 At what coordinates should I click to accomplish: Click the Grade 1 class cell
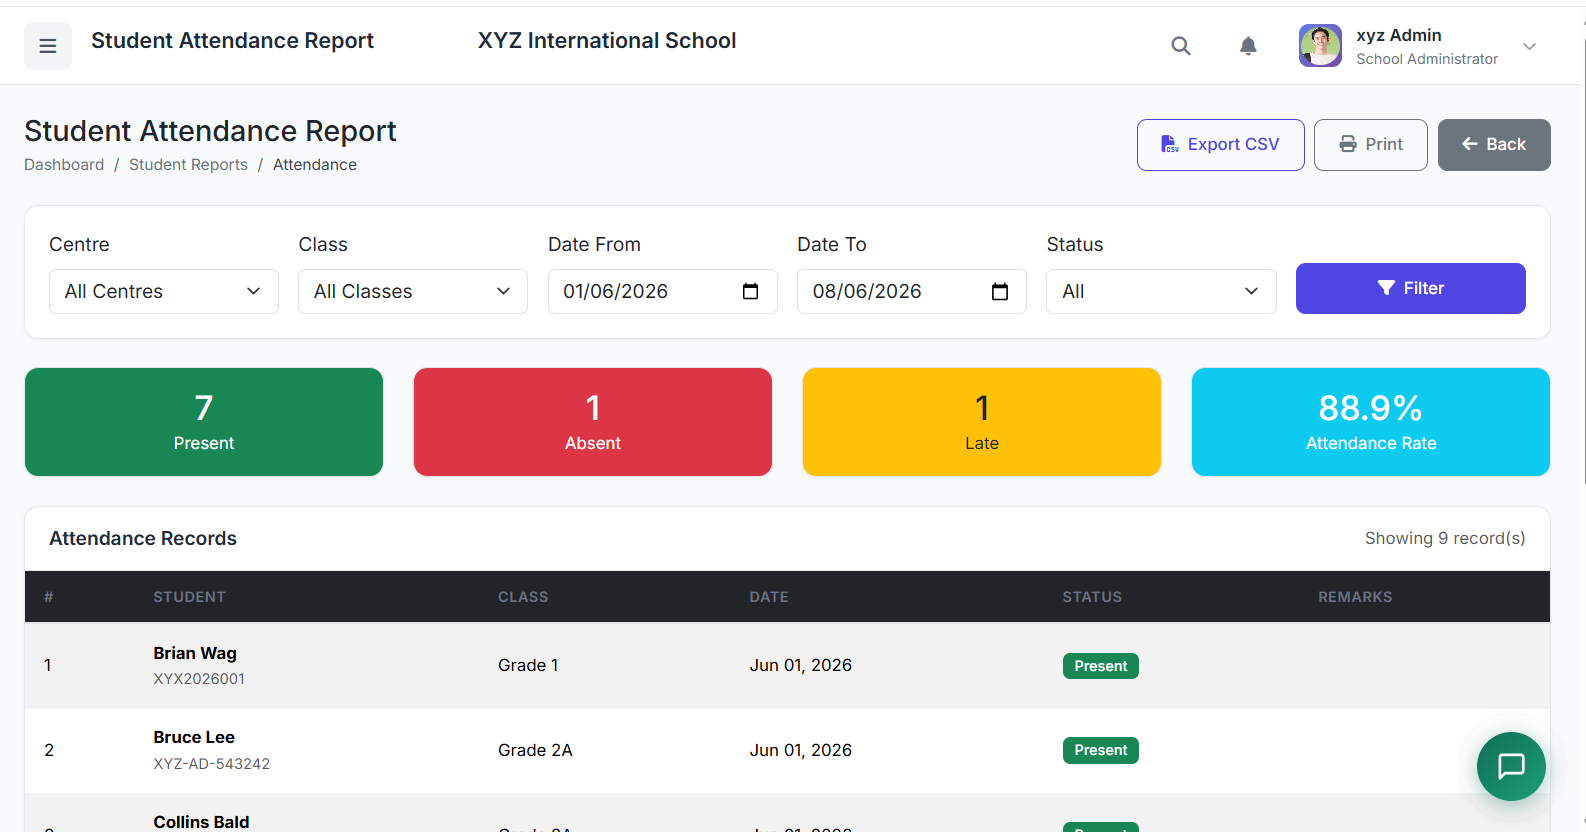pos(528,665)
